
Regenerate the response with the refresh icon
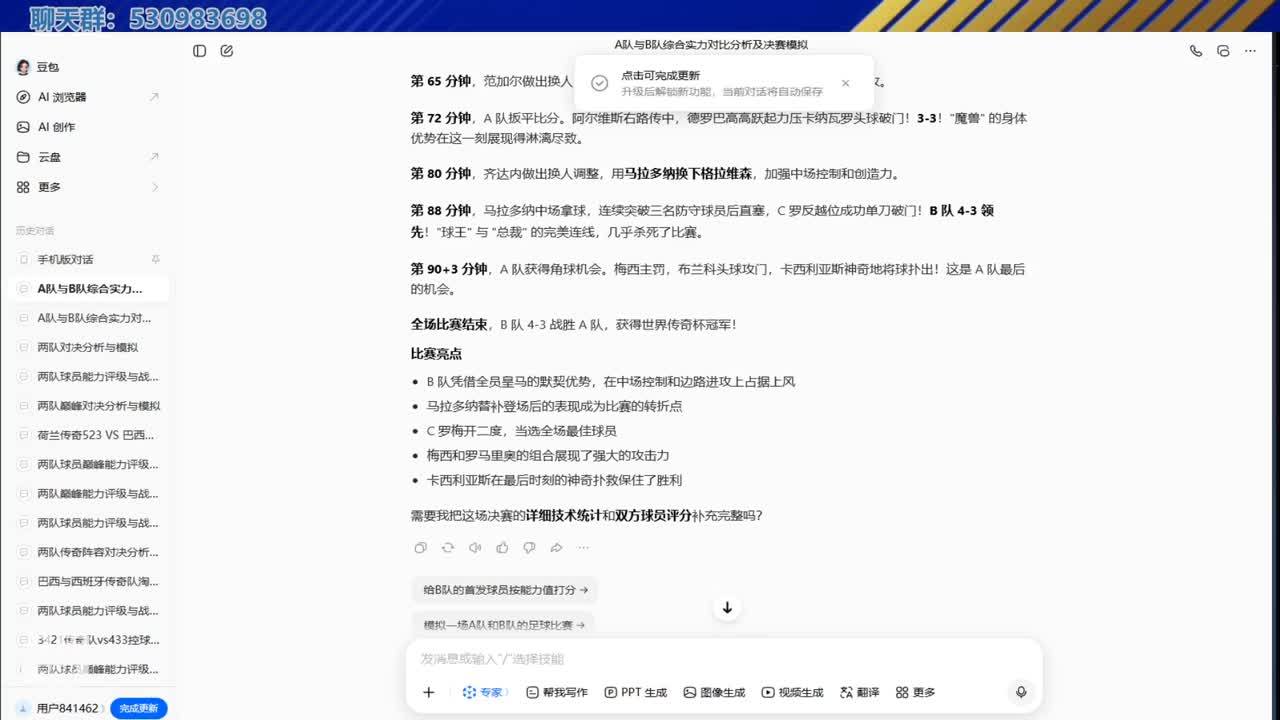[x=447, y=548]
